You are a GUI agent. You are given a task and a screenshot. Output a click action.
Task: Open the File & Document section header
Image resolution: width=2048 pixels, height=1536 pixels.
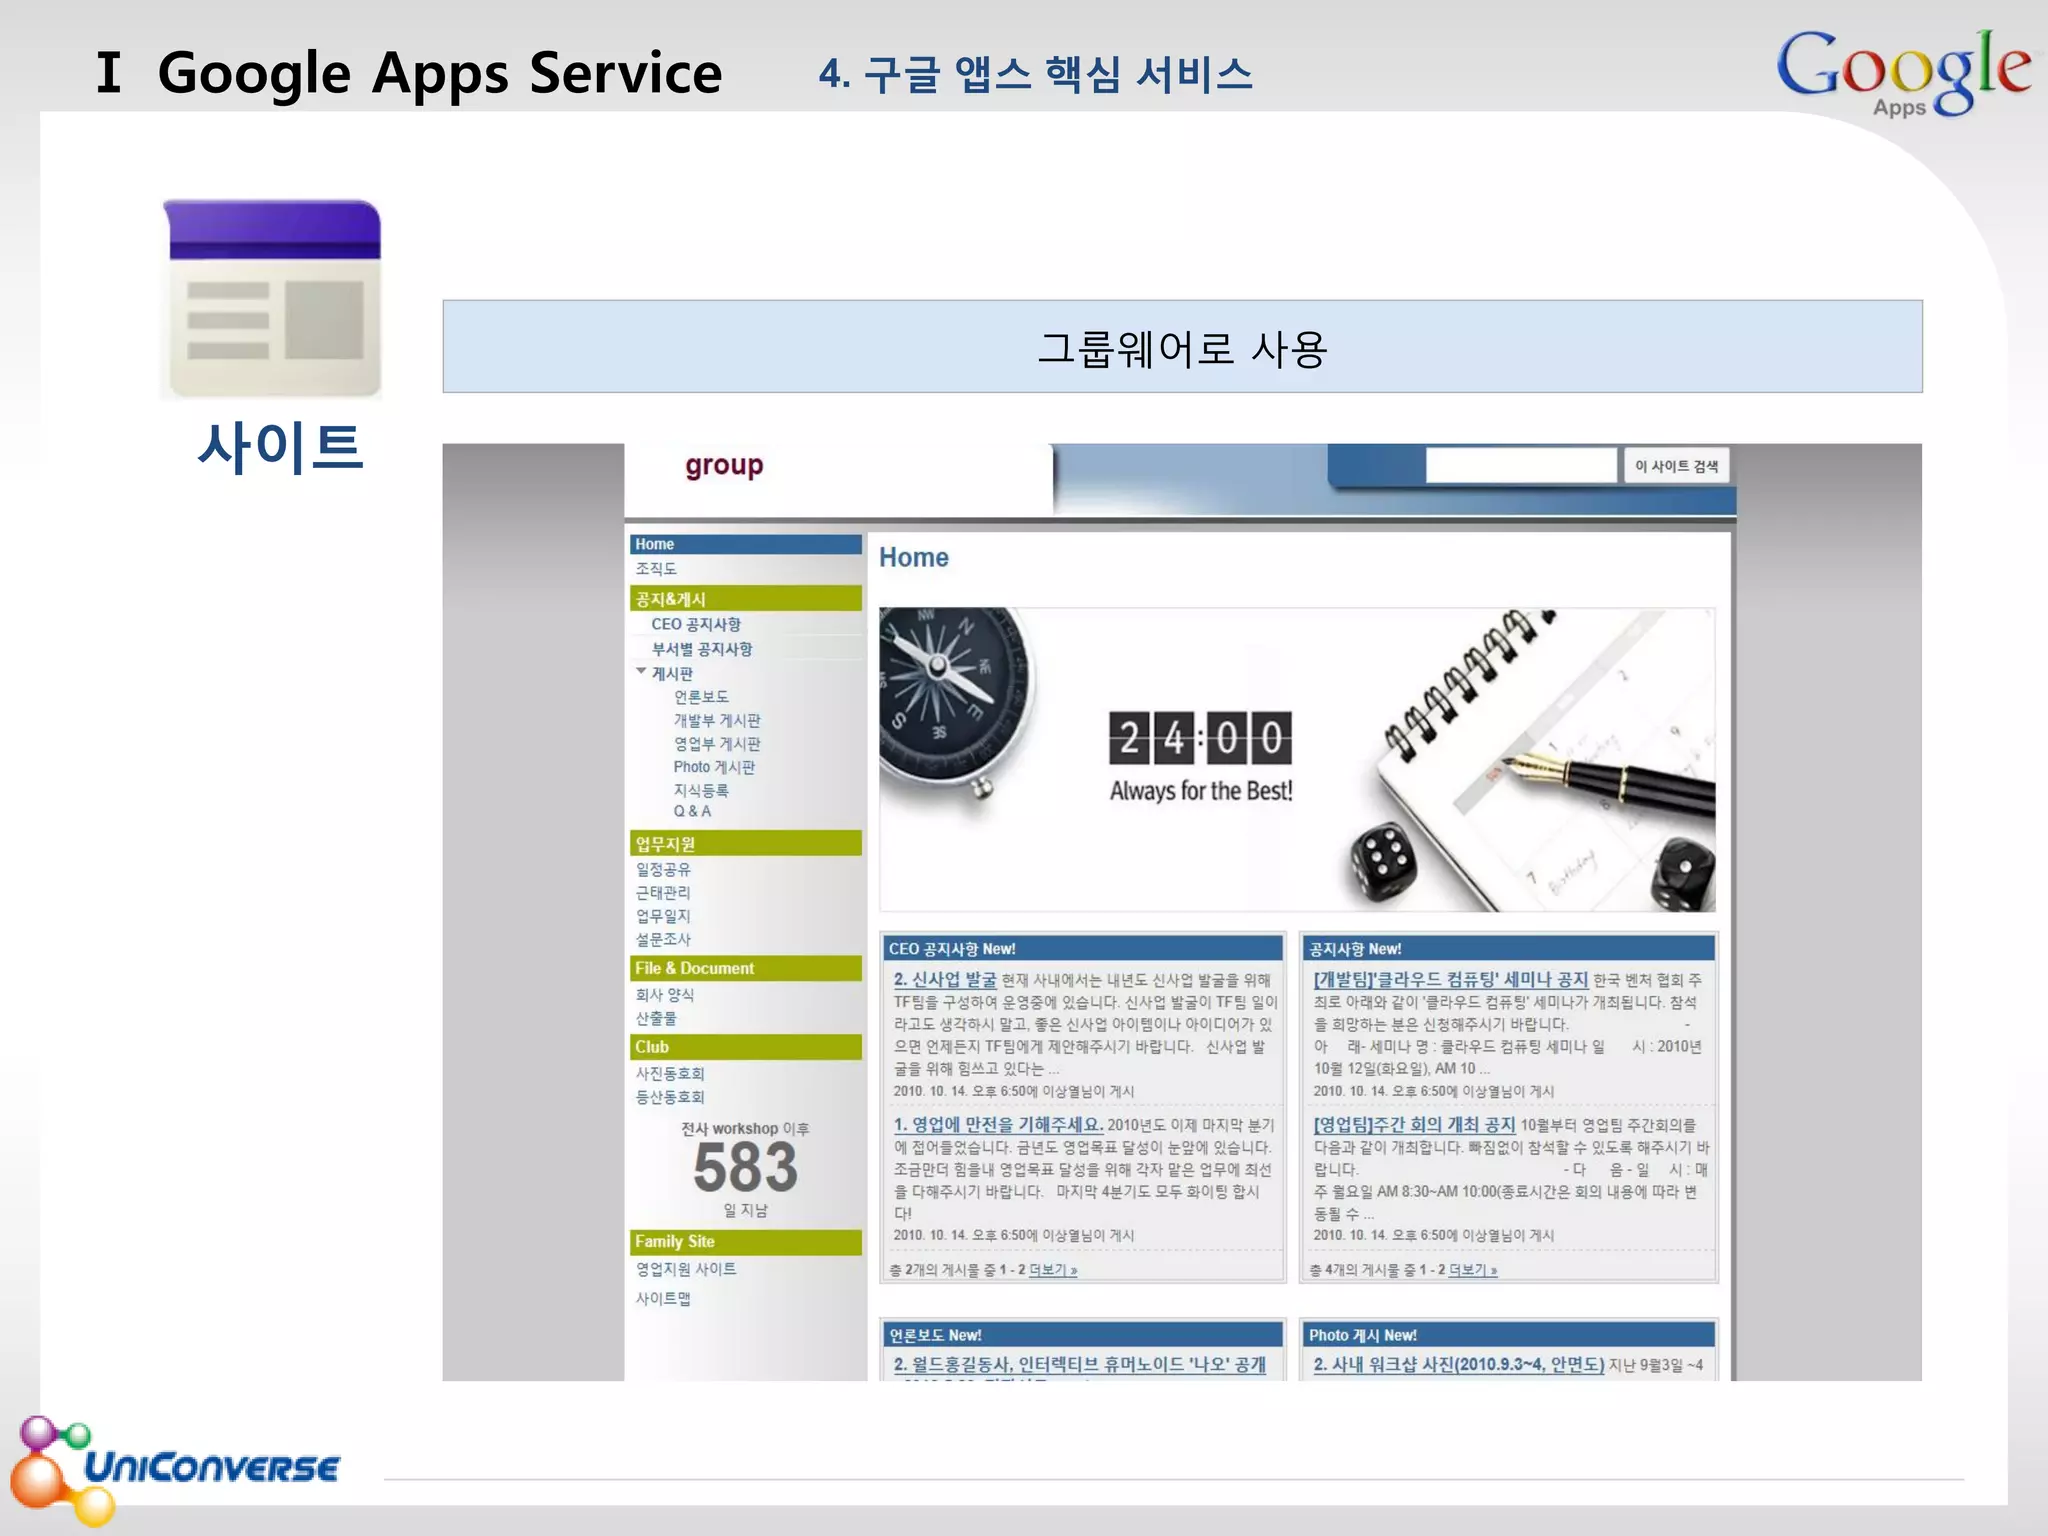[745, 968]
